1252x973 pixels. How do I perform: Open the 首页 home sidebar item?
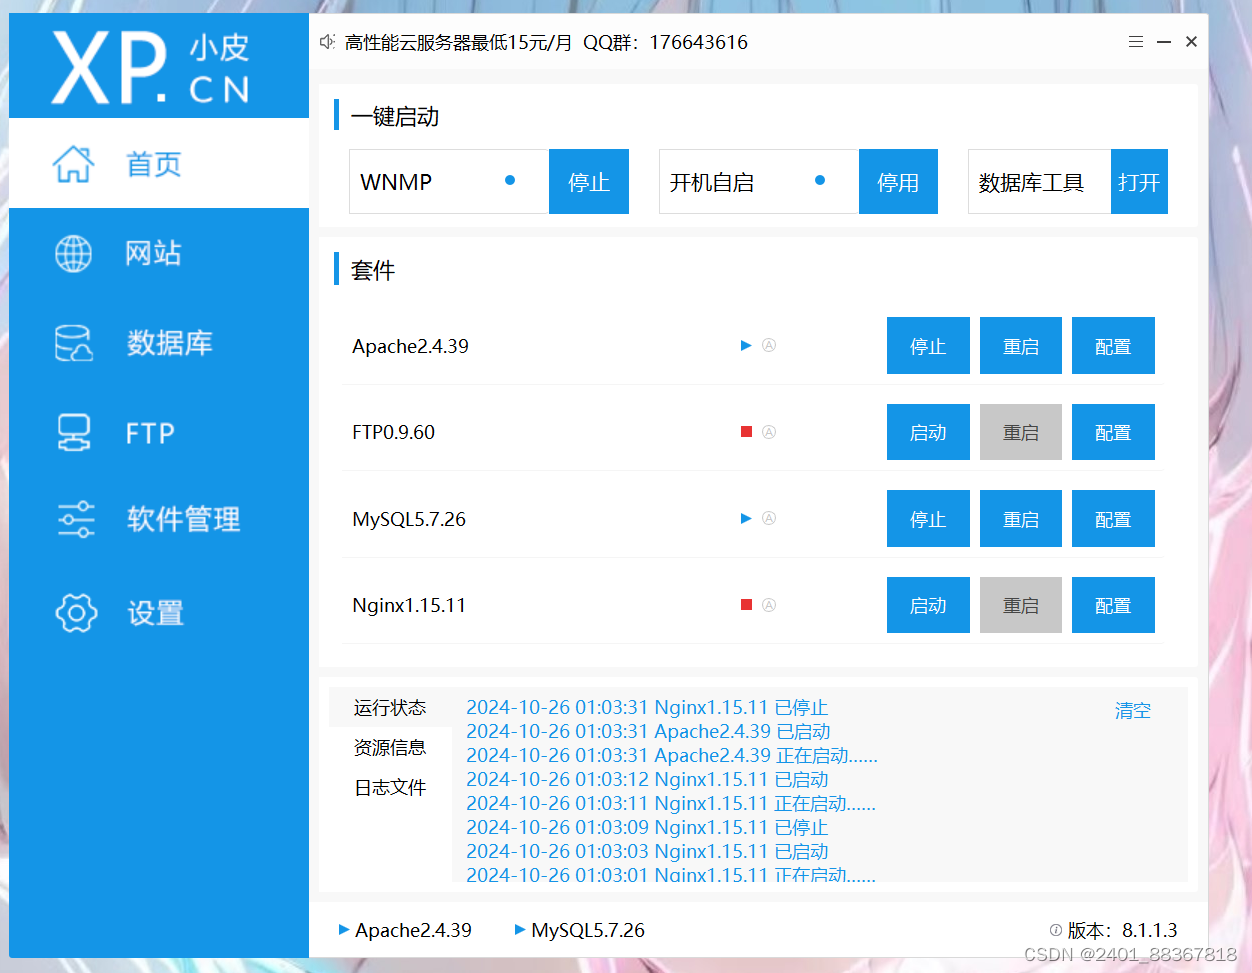coord(159,163)
